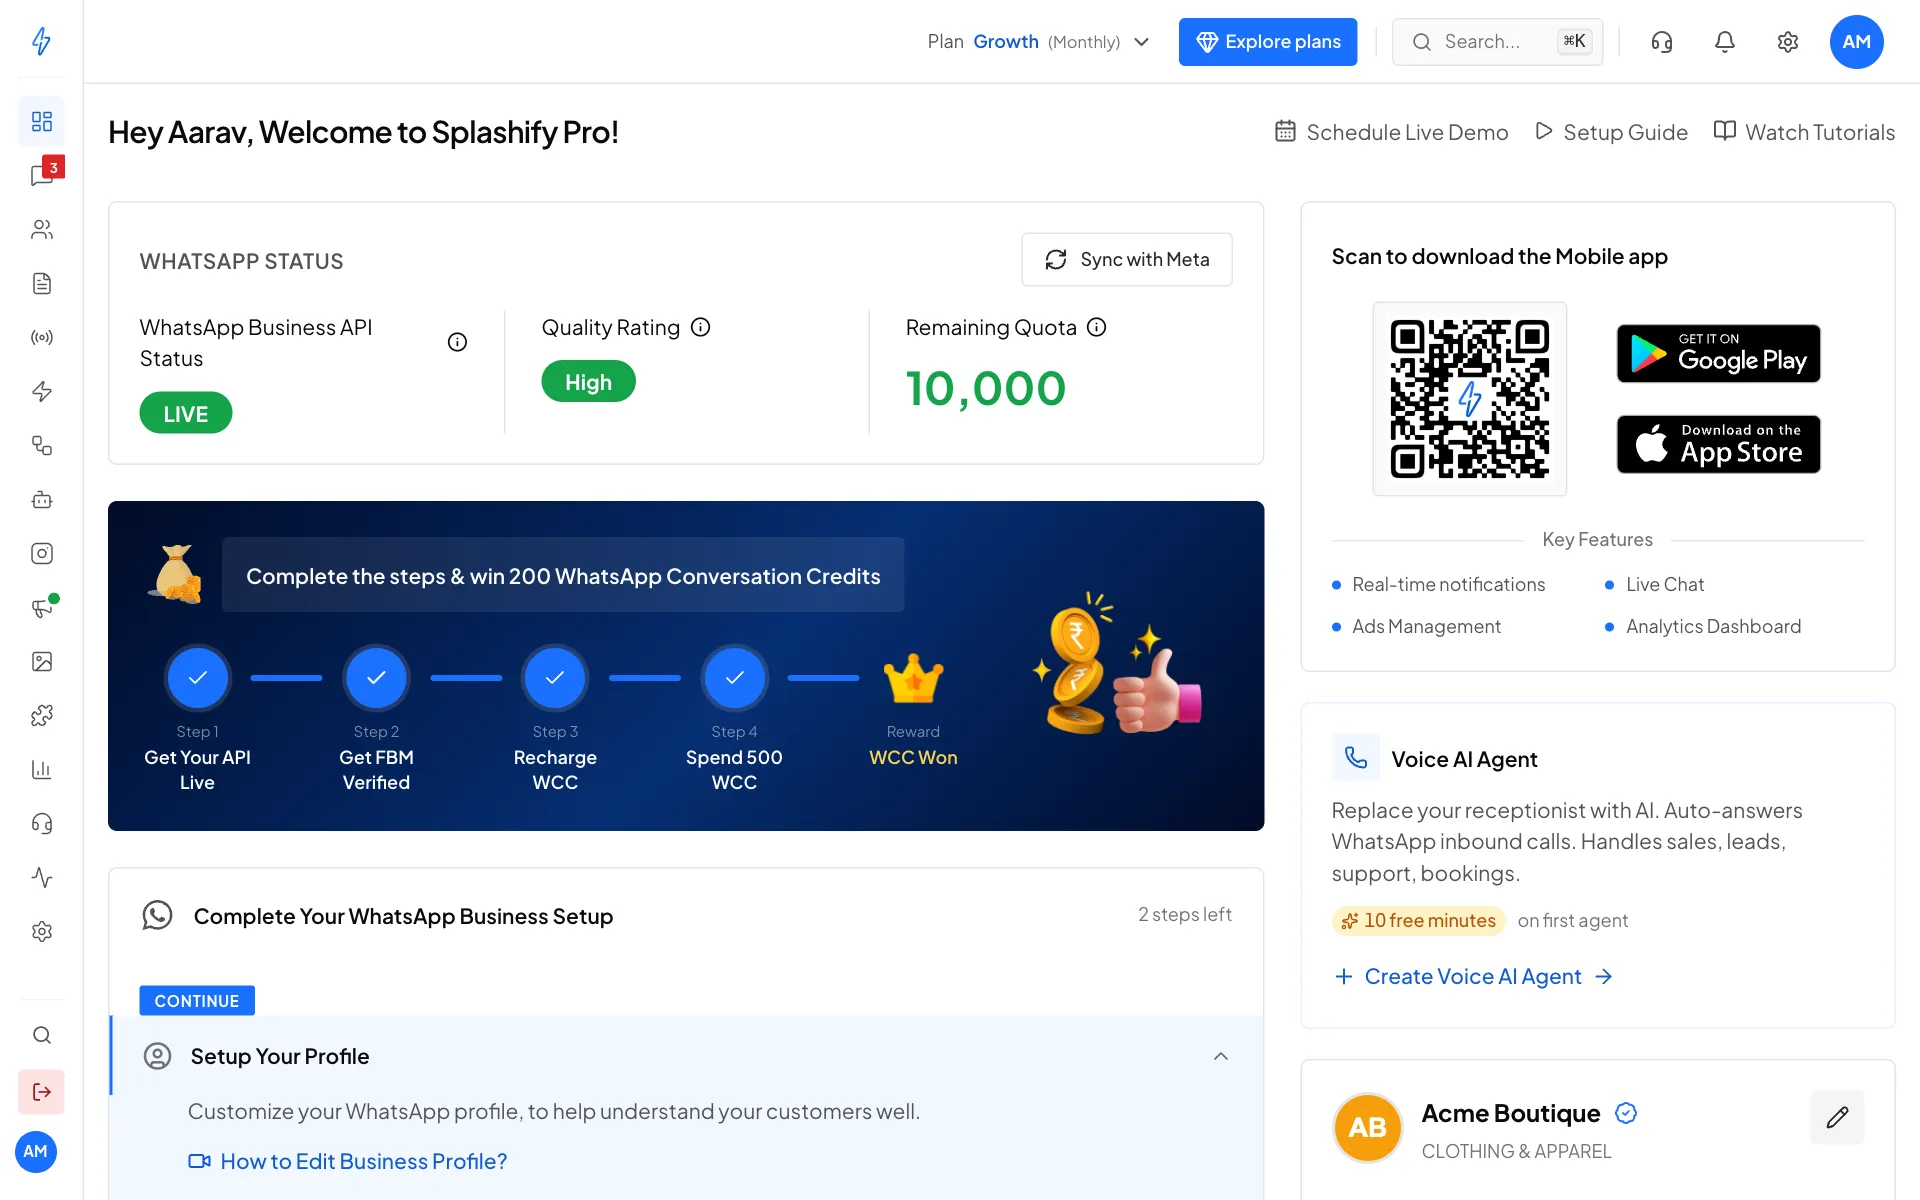This screenshot has height=1200, width=1920.
Task: Click Download on the App Store badge
Action: (1718, 445)
